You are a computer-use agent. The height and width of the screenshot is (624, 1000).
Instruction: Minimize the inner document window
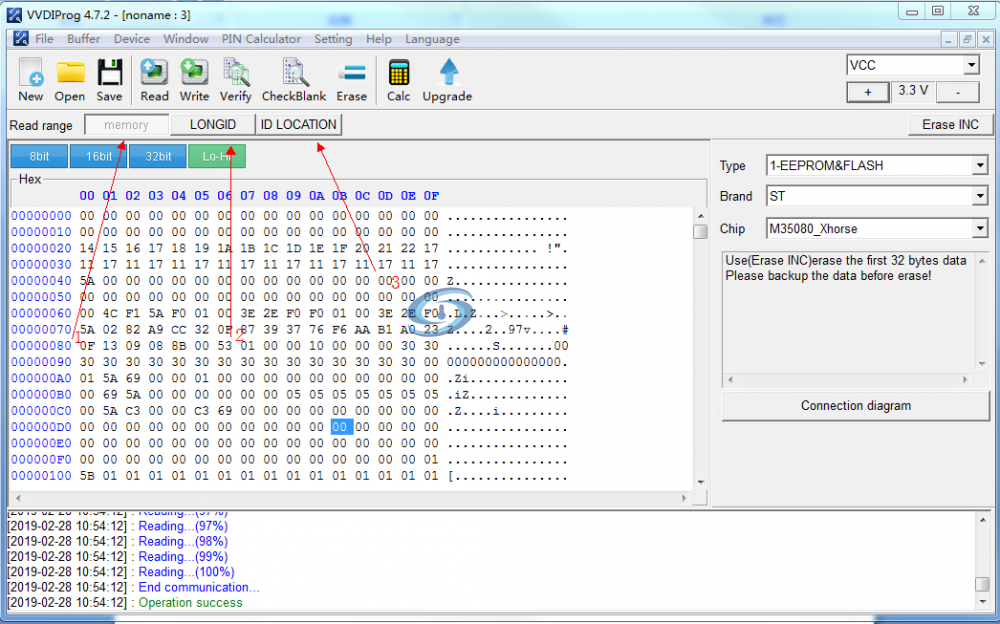pyautogui.click(x=949, y=39)
